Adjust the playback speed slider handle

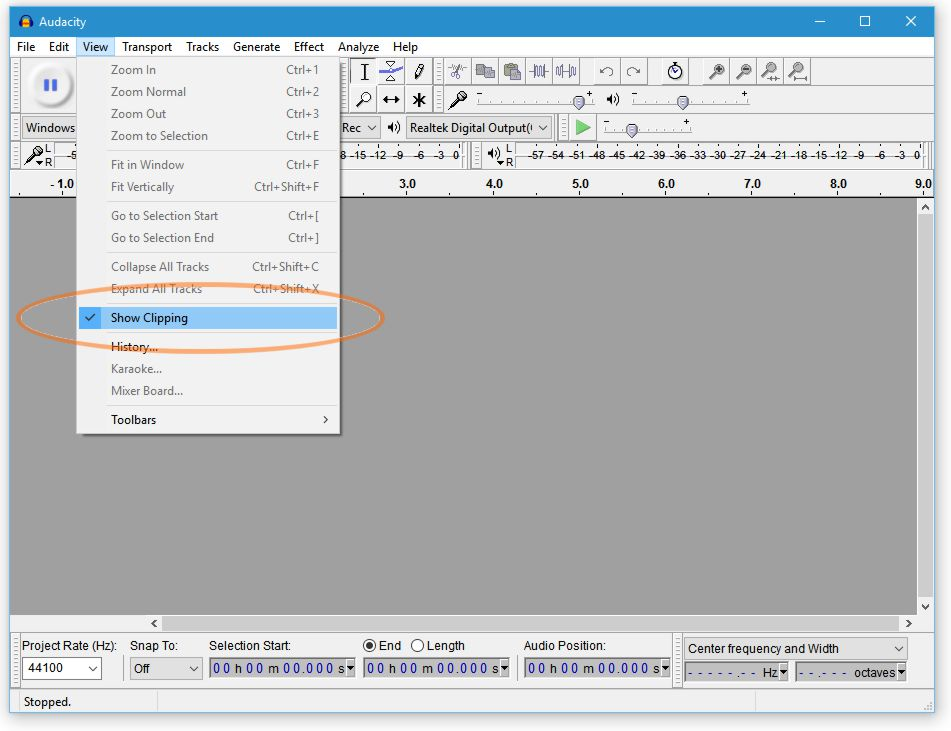click(631, 130)
